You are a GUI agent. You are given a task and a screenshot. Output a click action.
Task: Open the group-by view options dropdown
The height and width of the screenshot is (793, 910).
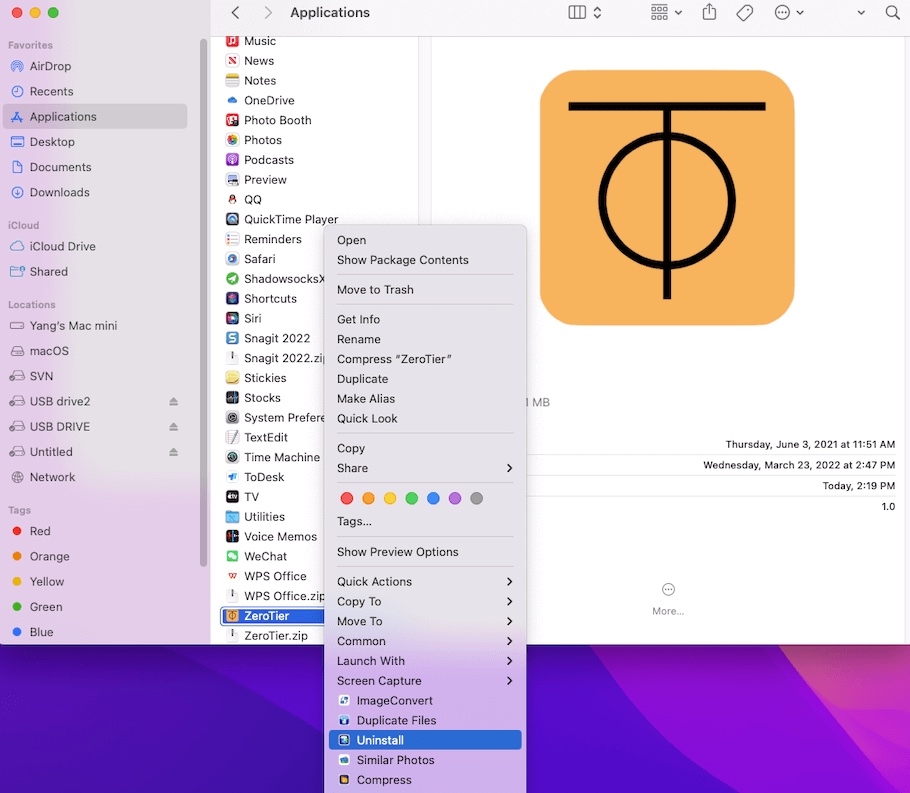[x=666, y=13]
